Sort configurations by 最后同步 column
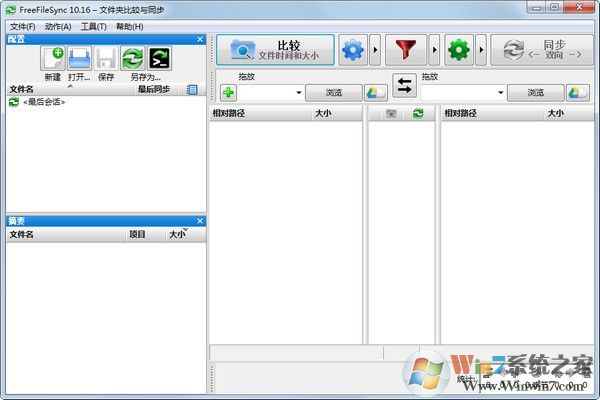The height and width of the screenshot is (400, 600). click(x=154, y=89)
